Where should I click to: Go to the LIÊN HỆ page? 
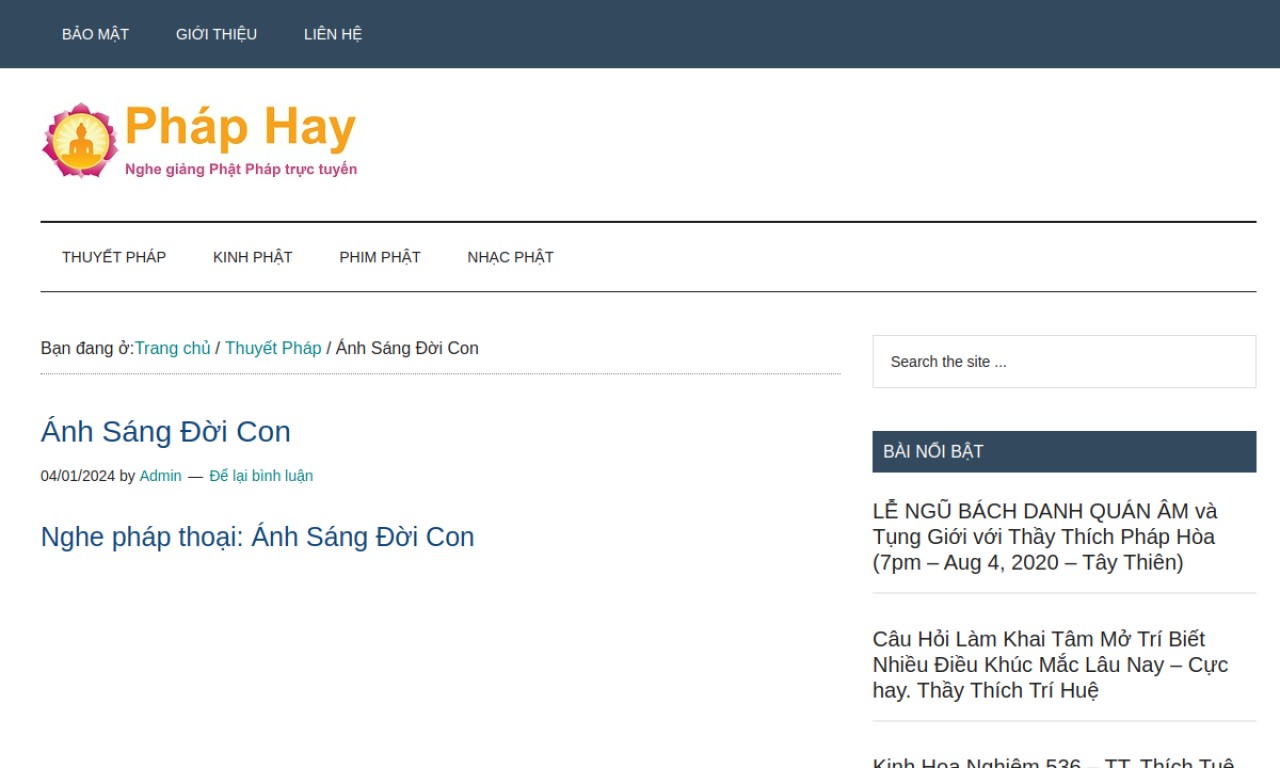333,34
